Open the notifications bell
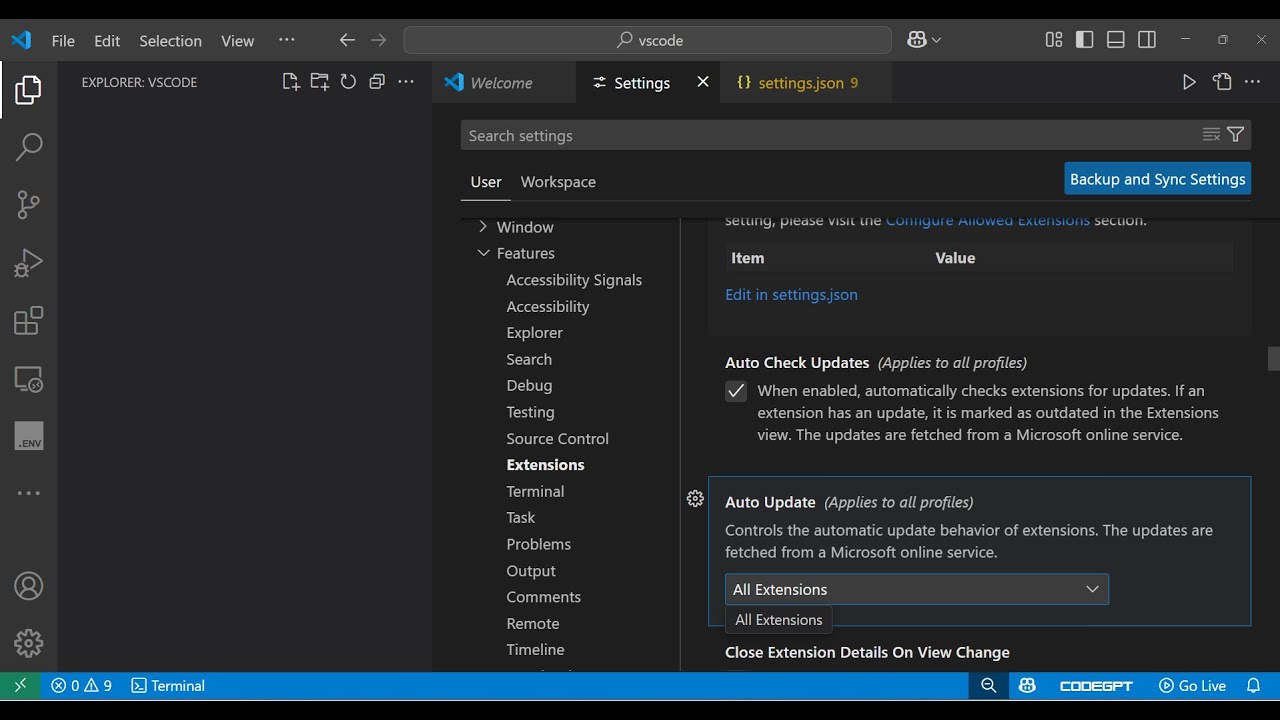This screenshot has height=720, width=1280. 1253,685
